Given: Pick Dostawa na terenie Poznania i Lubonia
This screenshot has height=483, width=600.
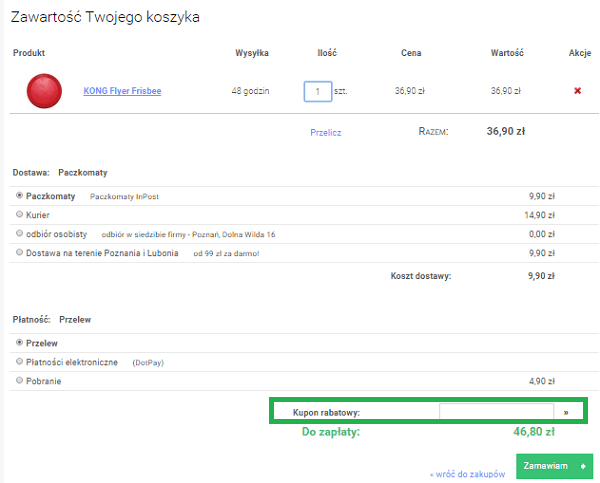Looking at the screenshot, I should [x=19, y=253].
